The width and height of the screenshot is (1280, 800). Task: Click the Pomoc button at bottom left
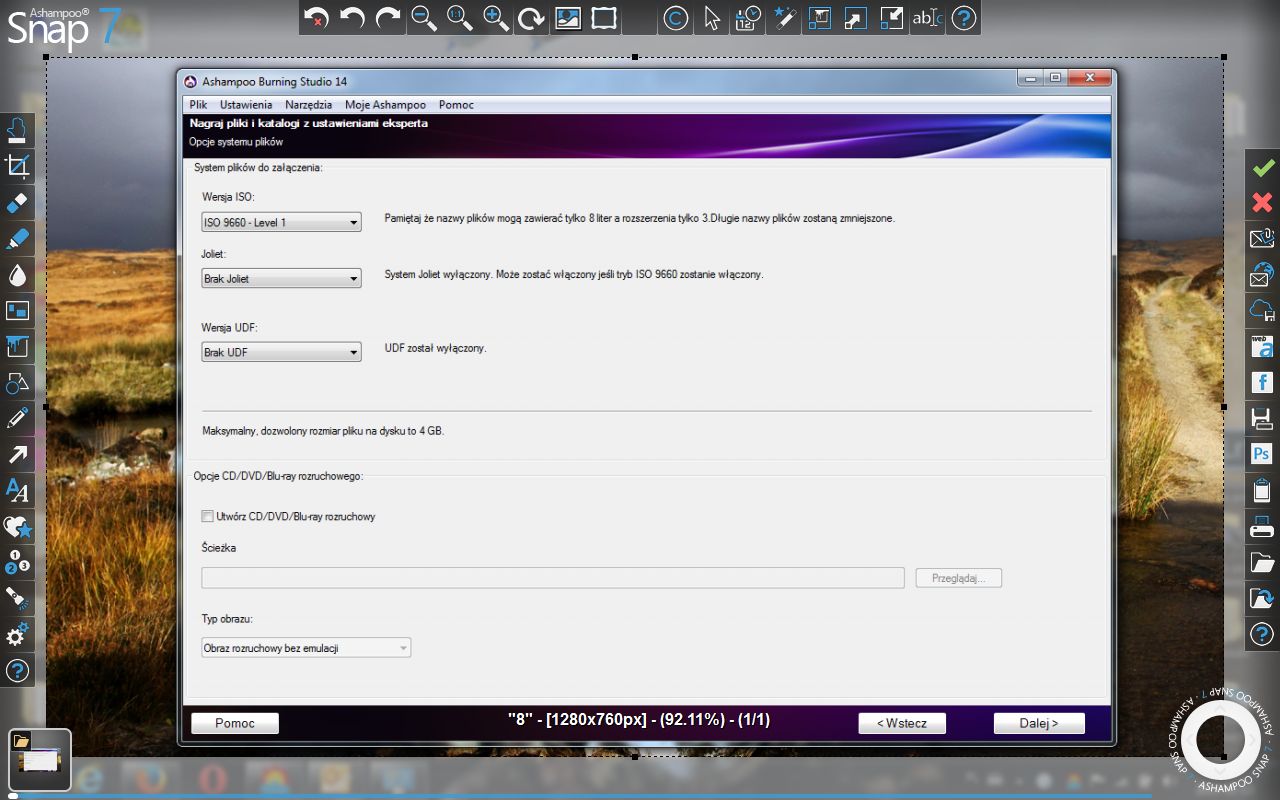(235, 723)
